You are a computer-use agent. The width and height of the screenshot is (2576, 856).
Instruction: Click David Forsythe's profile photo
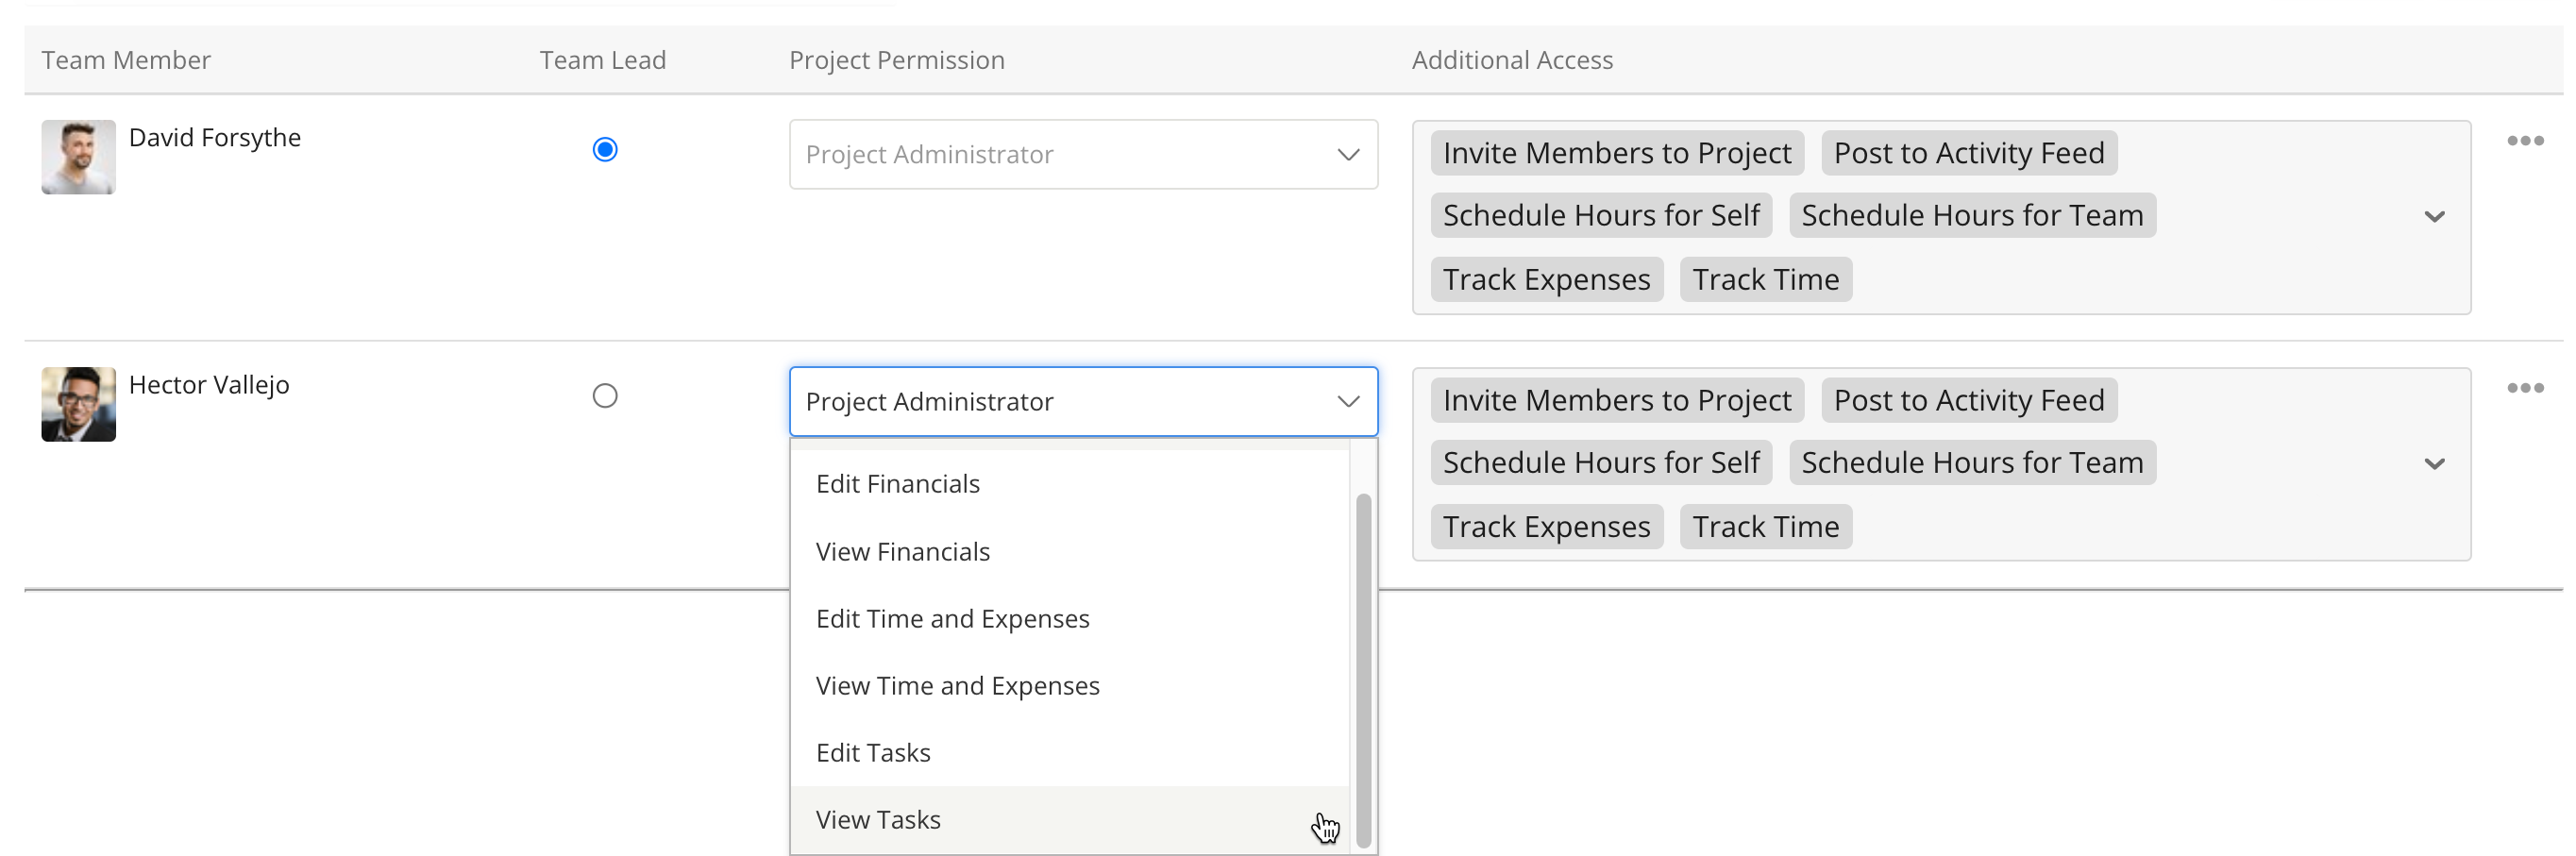pos(78,157)
